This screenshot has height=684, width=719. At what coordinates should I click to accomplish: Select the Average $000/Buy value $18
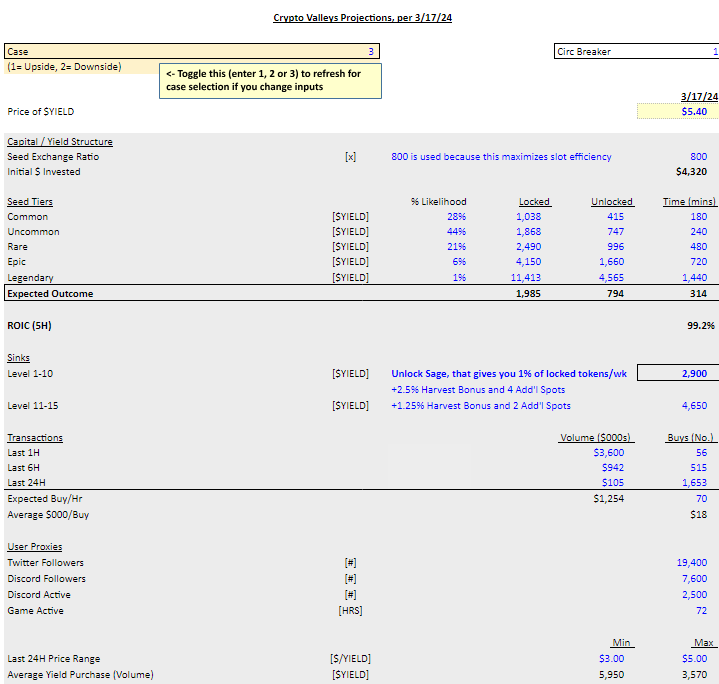coord(698,514)
